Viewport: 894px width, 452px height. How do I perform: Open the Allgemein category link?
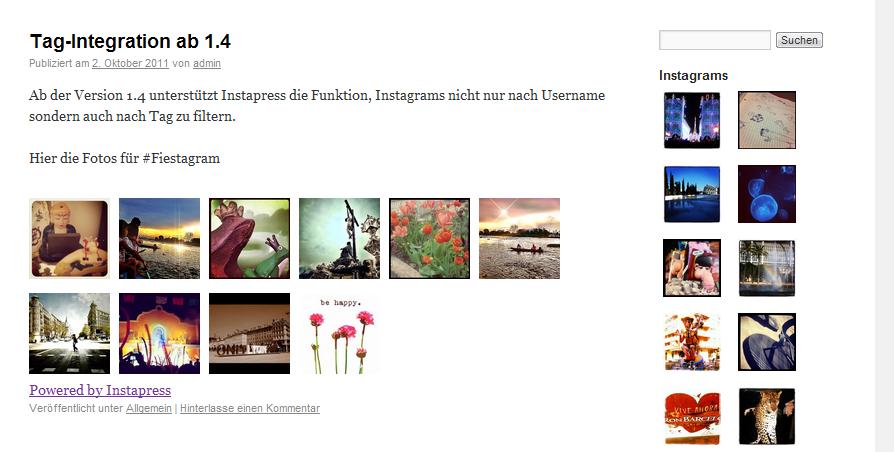pyautogui.click(x=149, y=408)
